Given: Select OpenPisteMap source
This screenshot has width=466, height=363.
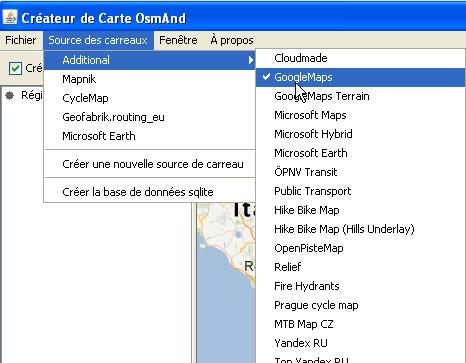Looking at the screenshot, I should pos(360,248).
